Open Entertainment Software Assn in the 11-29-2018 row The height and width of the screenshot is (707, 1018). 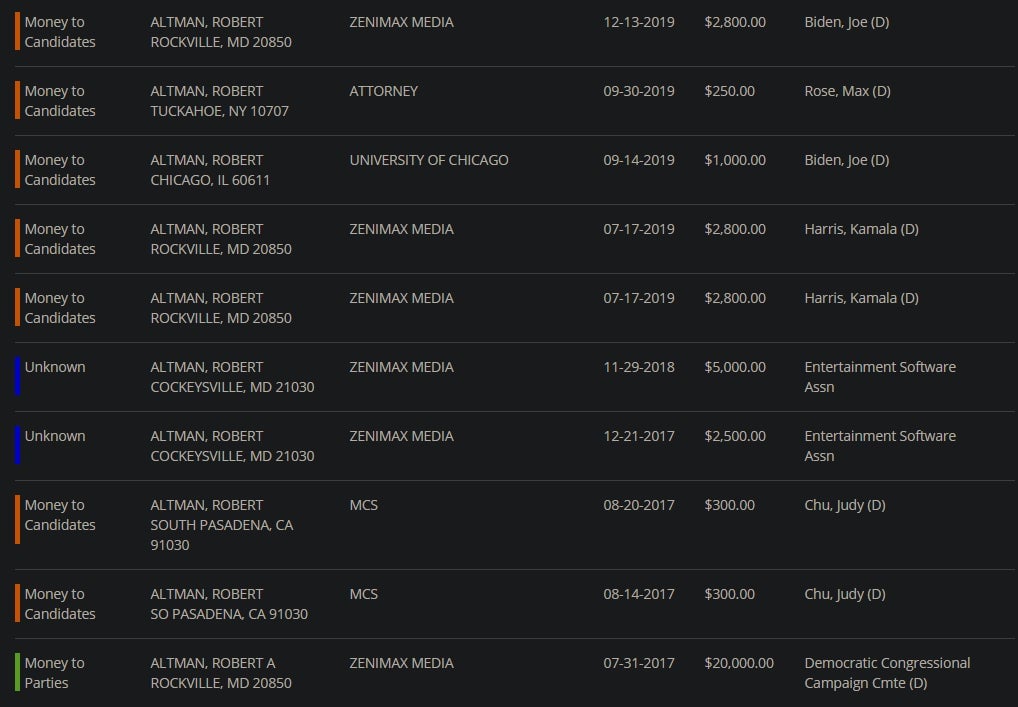tap(879, 377)
